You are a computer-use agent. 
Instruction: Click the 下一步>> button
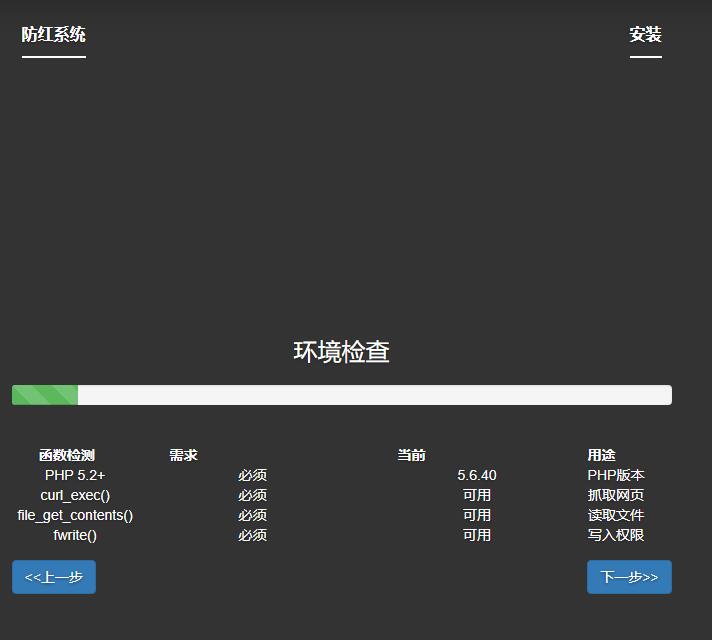click(x=629, y=577)
